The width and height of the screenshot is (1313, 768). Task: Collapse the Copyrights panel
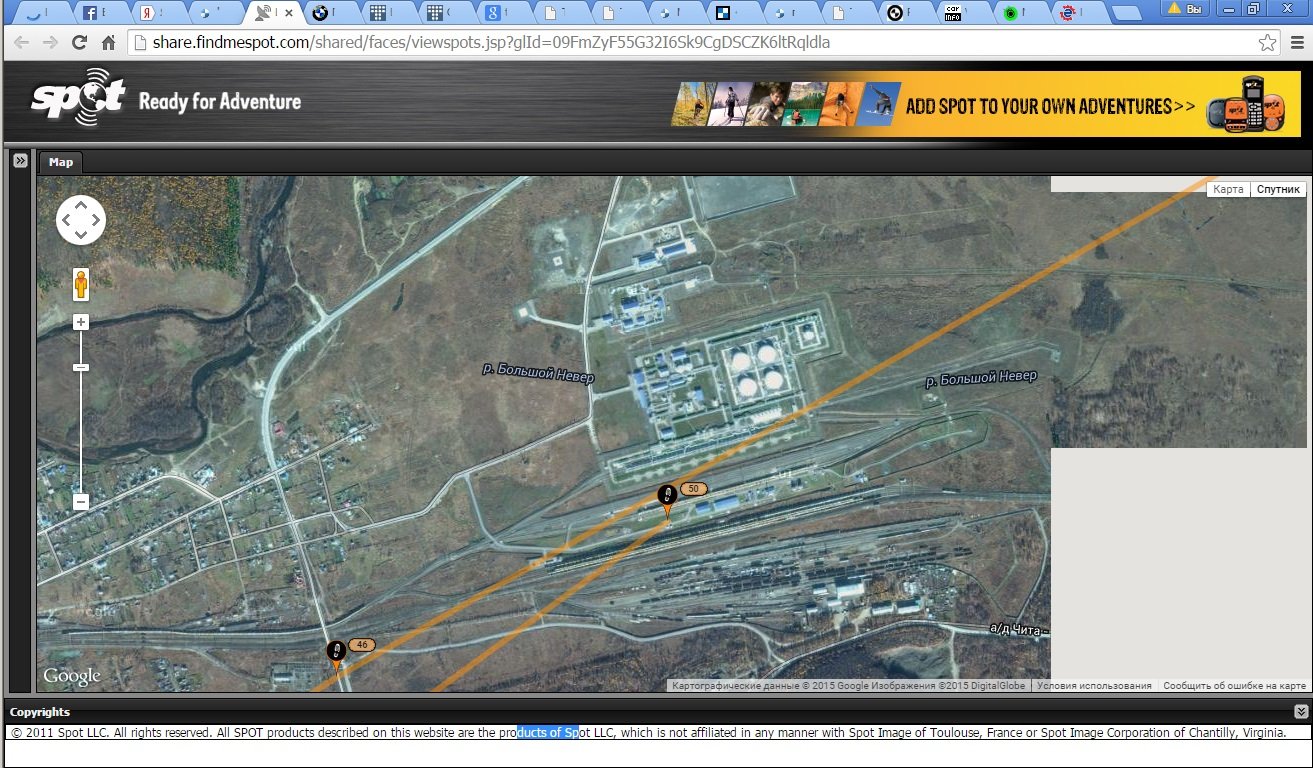click(1300, 712)
